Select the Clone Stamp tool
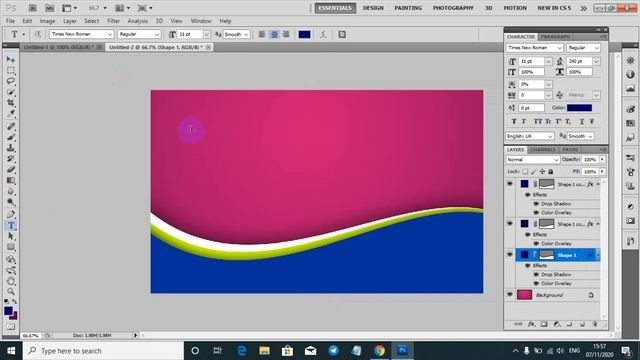640x360 pixels. (11, 148)
